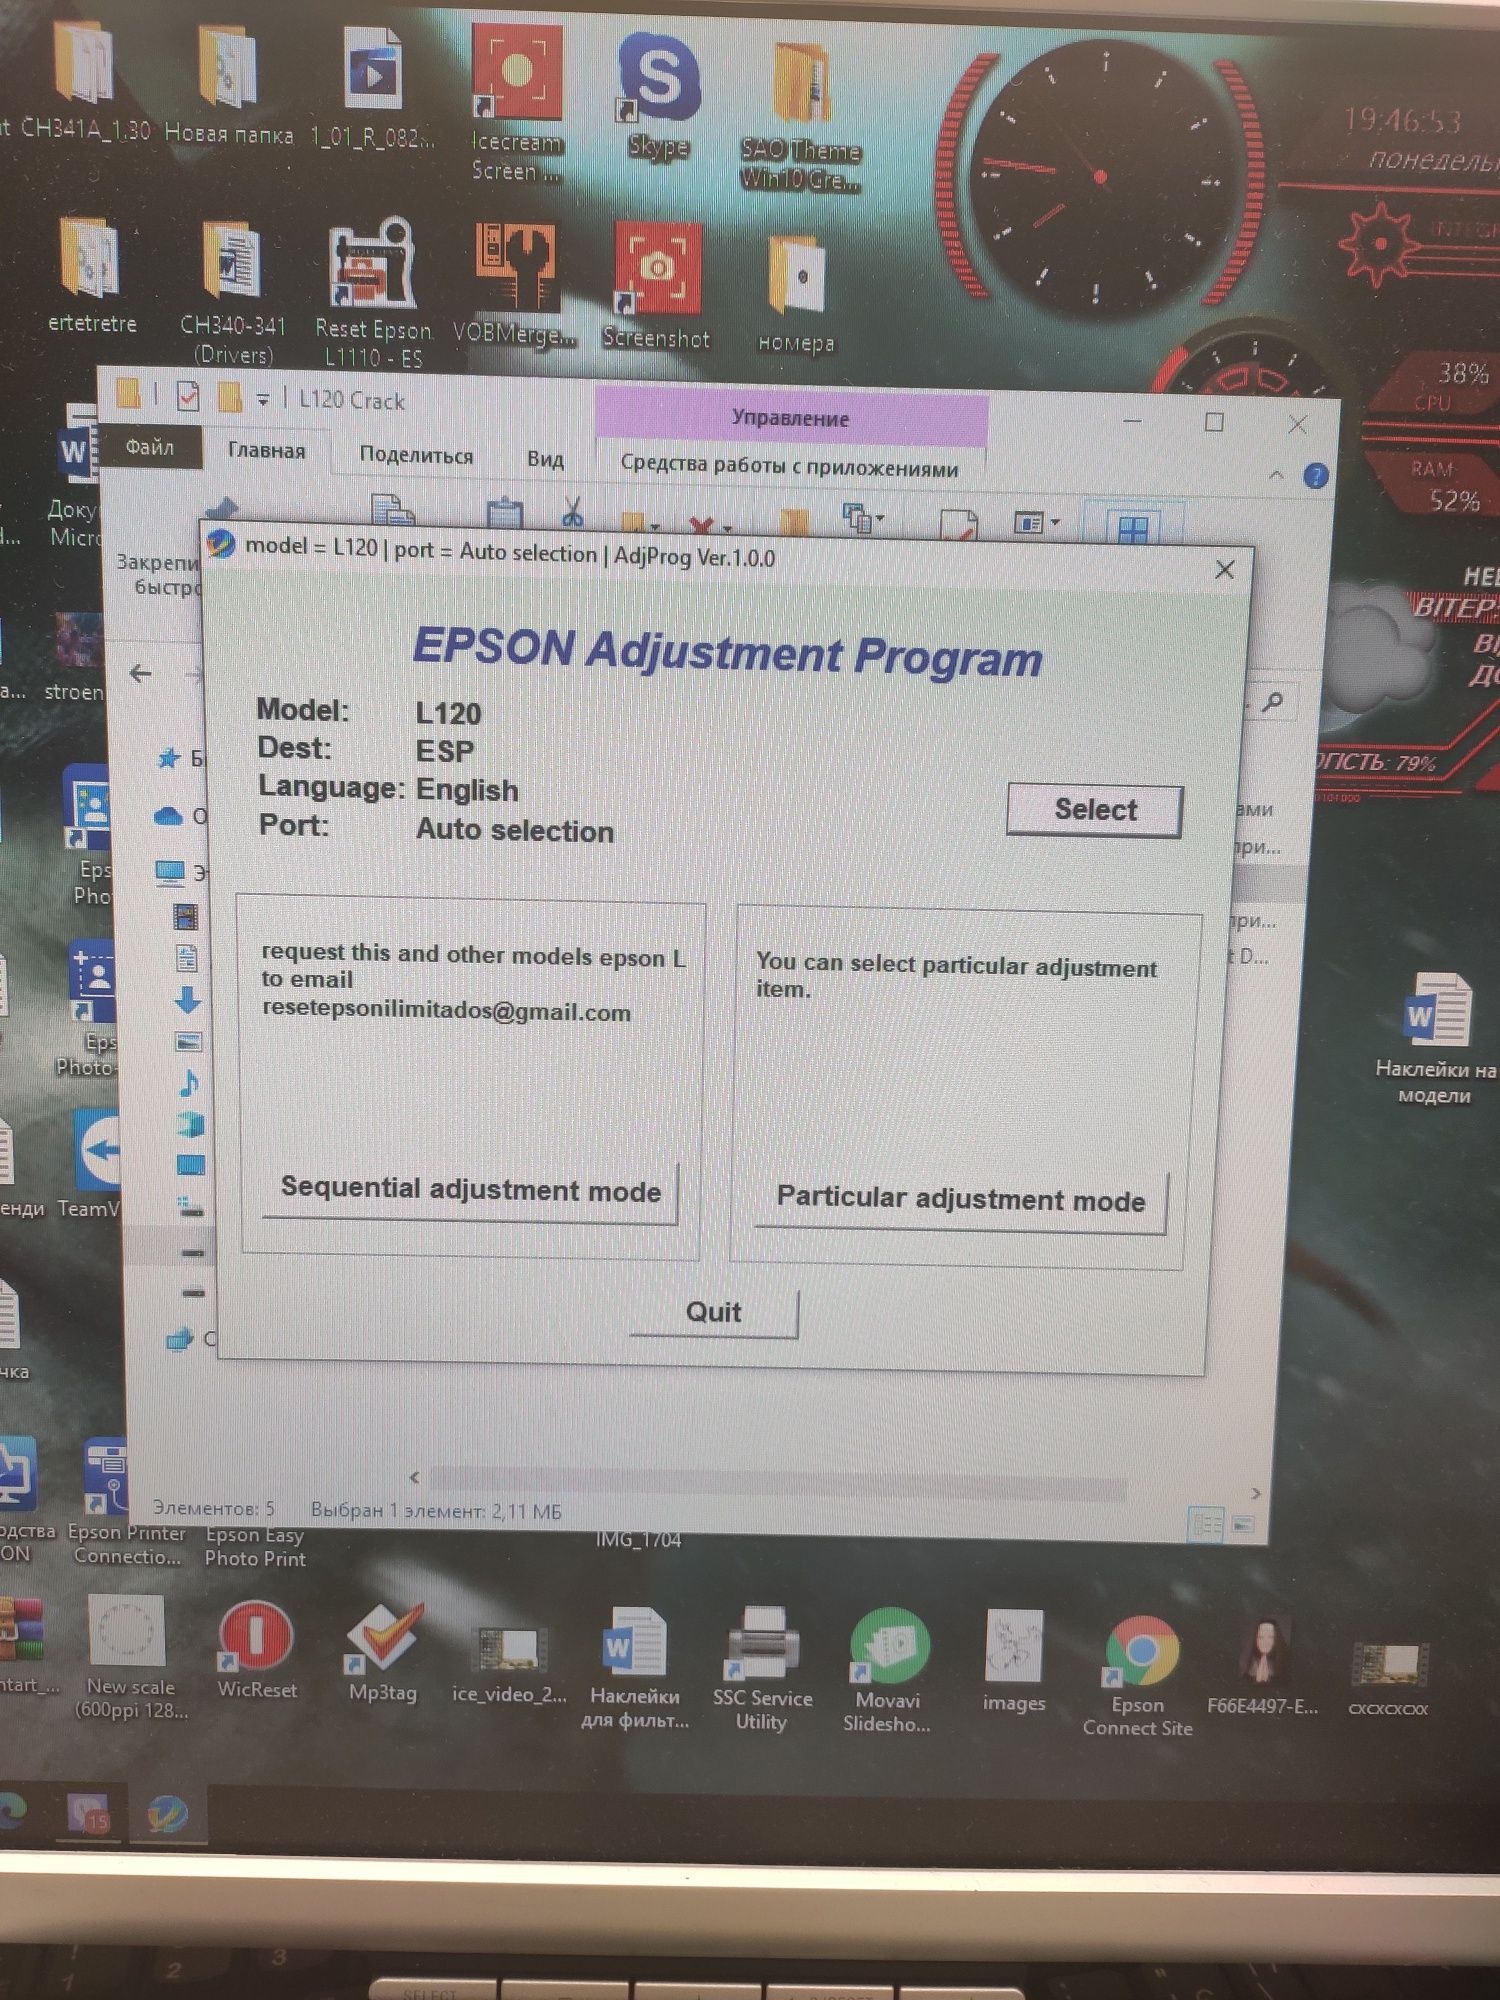This screenshot has height=2000, width=1500.
Task: Open New scale (600ppi 128 file
Action: [x=128, y=1657]
